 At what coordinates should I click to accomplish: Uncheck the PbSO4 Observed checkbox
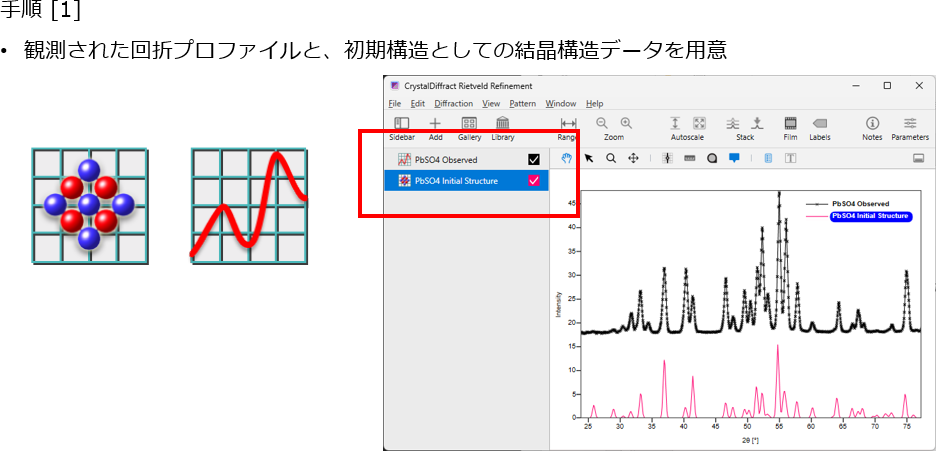534,159
